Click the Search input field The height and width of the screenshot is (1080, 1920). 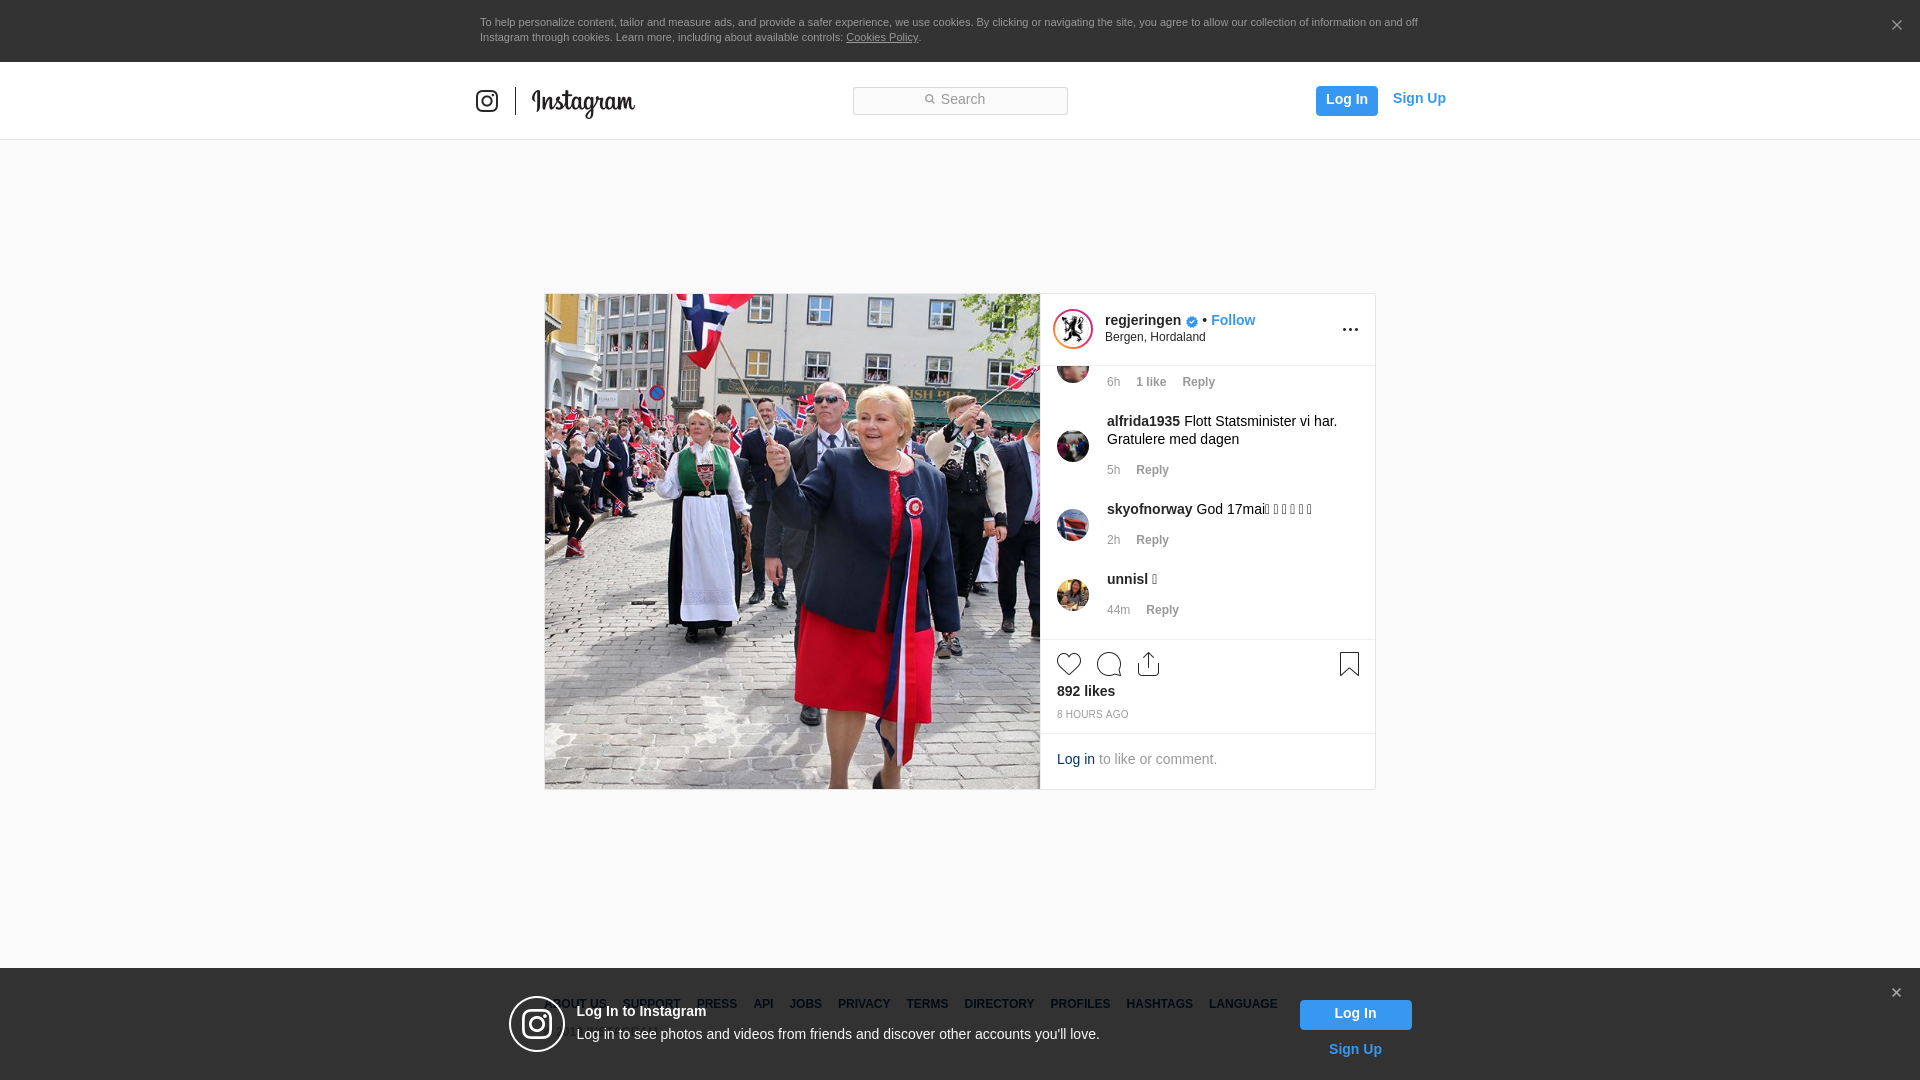(x=960, y=100)
